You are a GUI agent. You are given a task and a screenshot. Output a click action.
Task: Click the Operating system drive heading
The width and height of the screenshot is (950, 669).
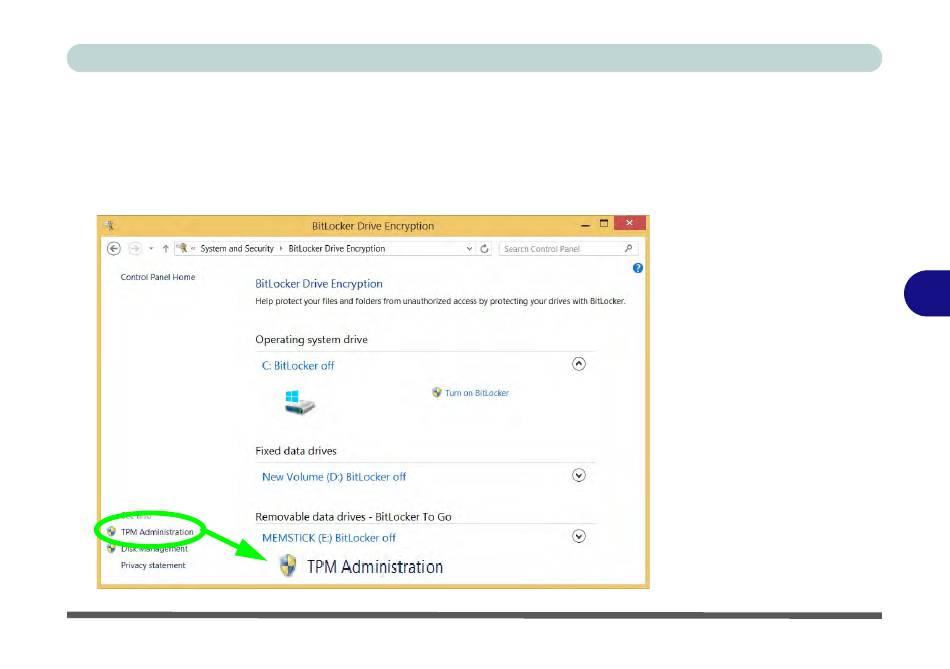pyautogui.click(x=311, y=339)
